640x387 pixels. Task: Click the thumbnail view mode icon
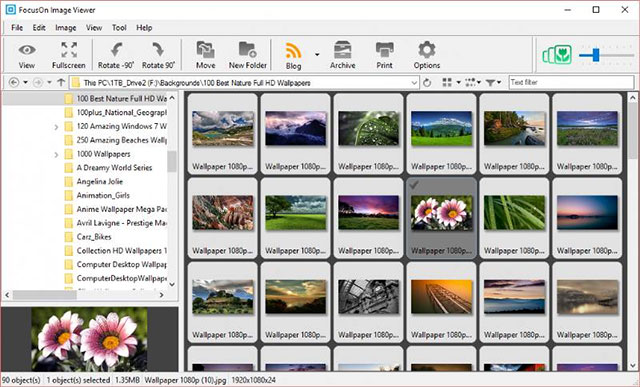point(447,82)
